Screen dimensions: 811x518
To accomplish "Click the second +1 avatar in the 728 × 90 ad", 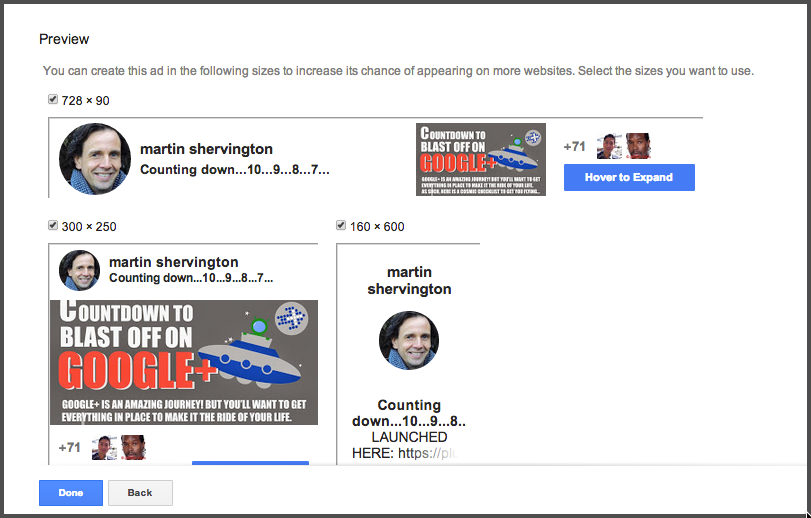I will (638, 146).
